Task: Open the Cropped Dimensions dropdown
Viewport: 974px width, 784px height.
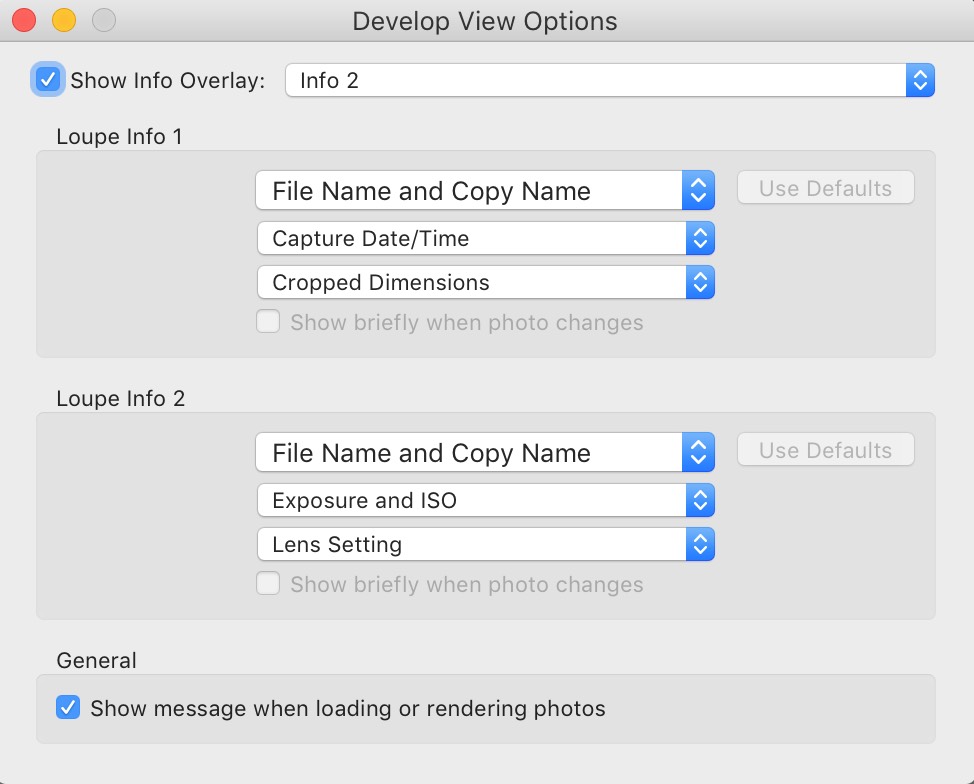Action: 486,283
